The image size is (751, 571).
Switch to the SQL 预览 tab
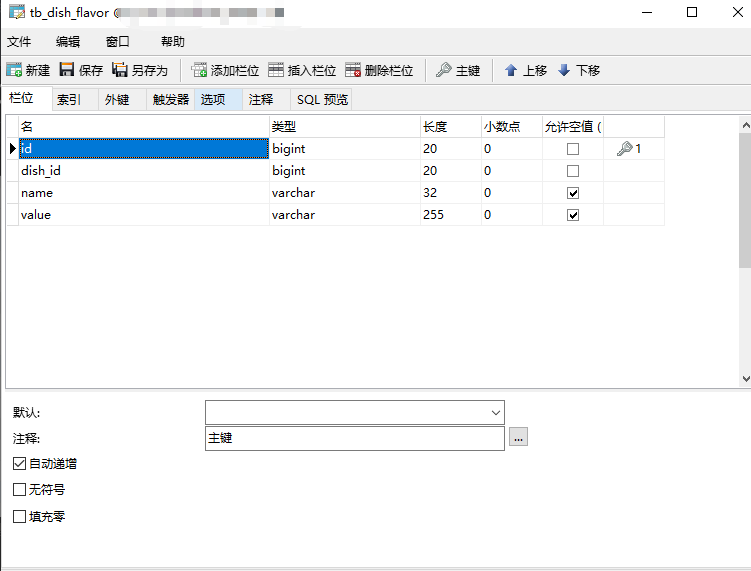pyautogui.click(x=321, y=100)
